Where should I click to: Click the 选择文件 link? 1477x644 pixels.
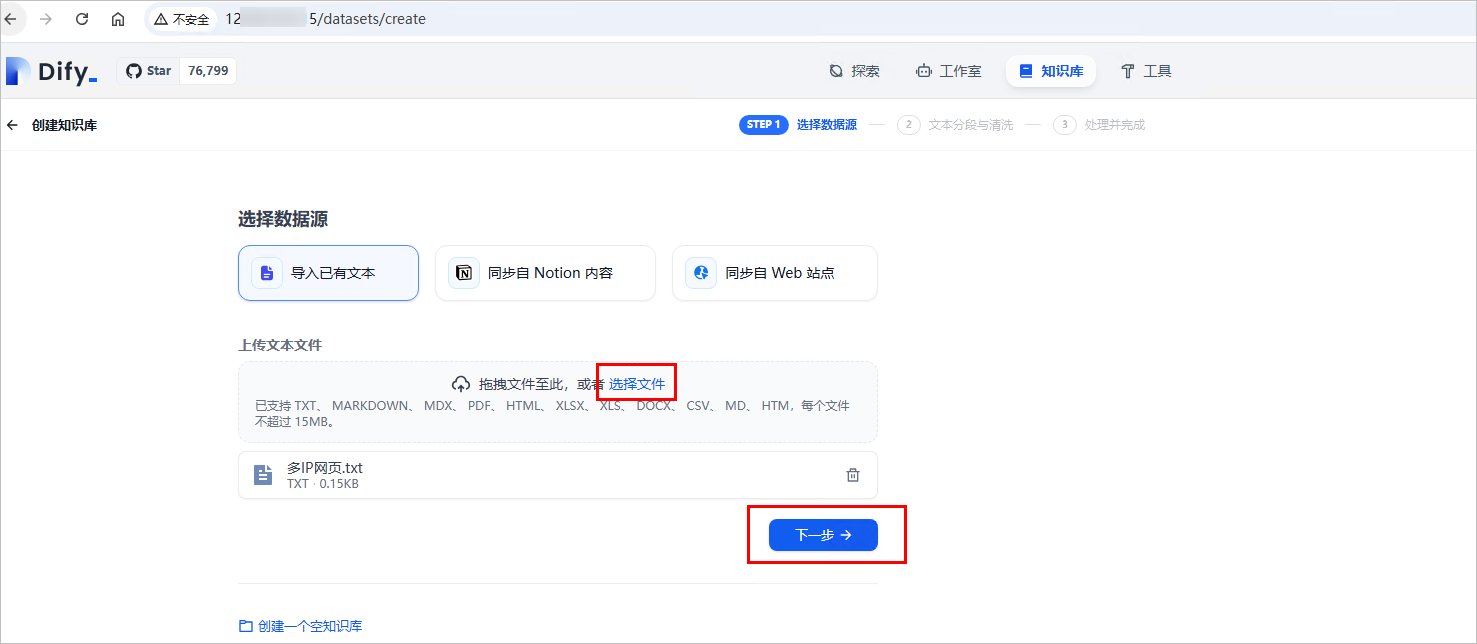[637, 384]
